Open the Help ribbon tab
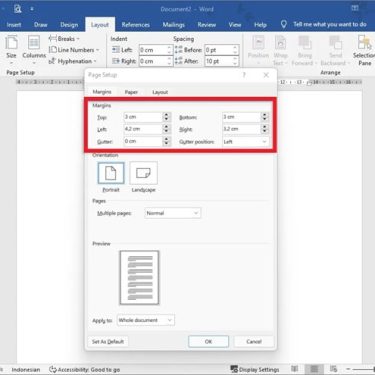Screen dimensions: 375x375 (260, 25)
